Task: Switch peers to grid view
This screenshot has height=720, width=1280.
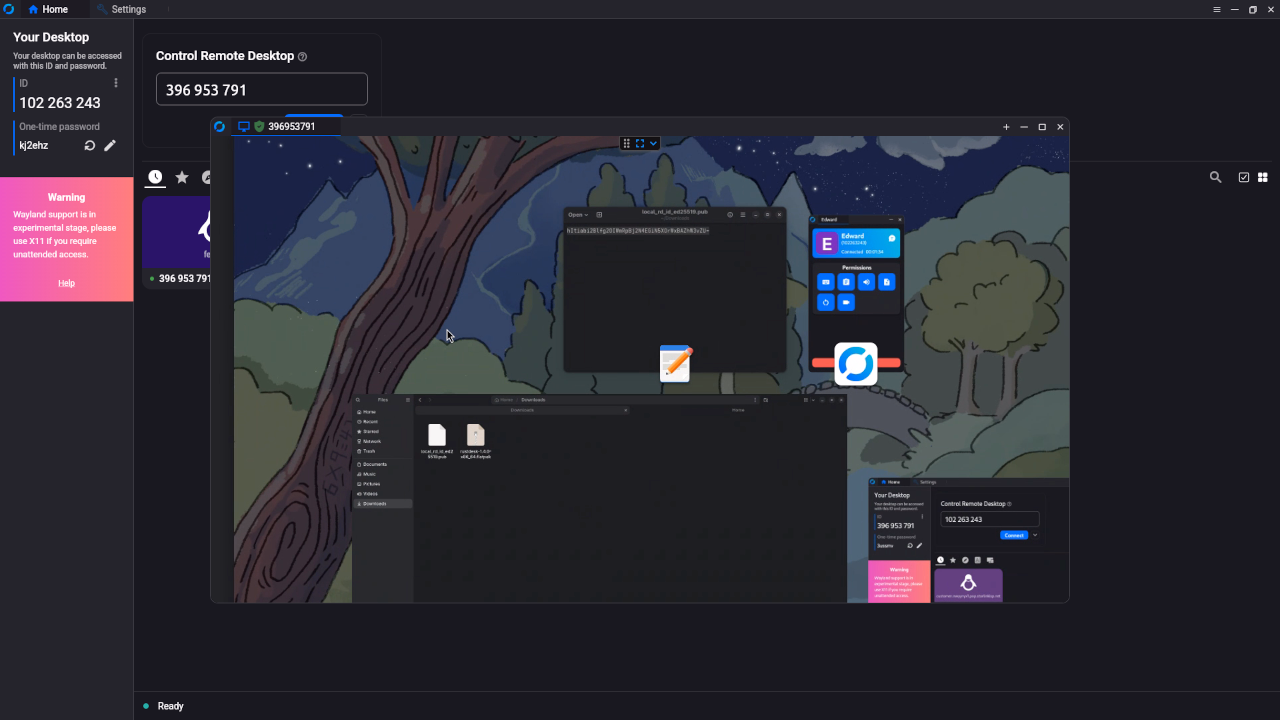Action: 1263,177
